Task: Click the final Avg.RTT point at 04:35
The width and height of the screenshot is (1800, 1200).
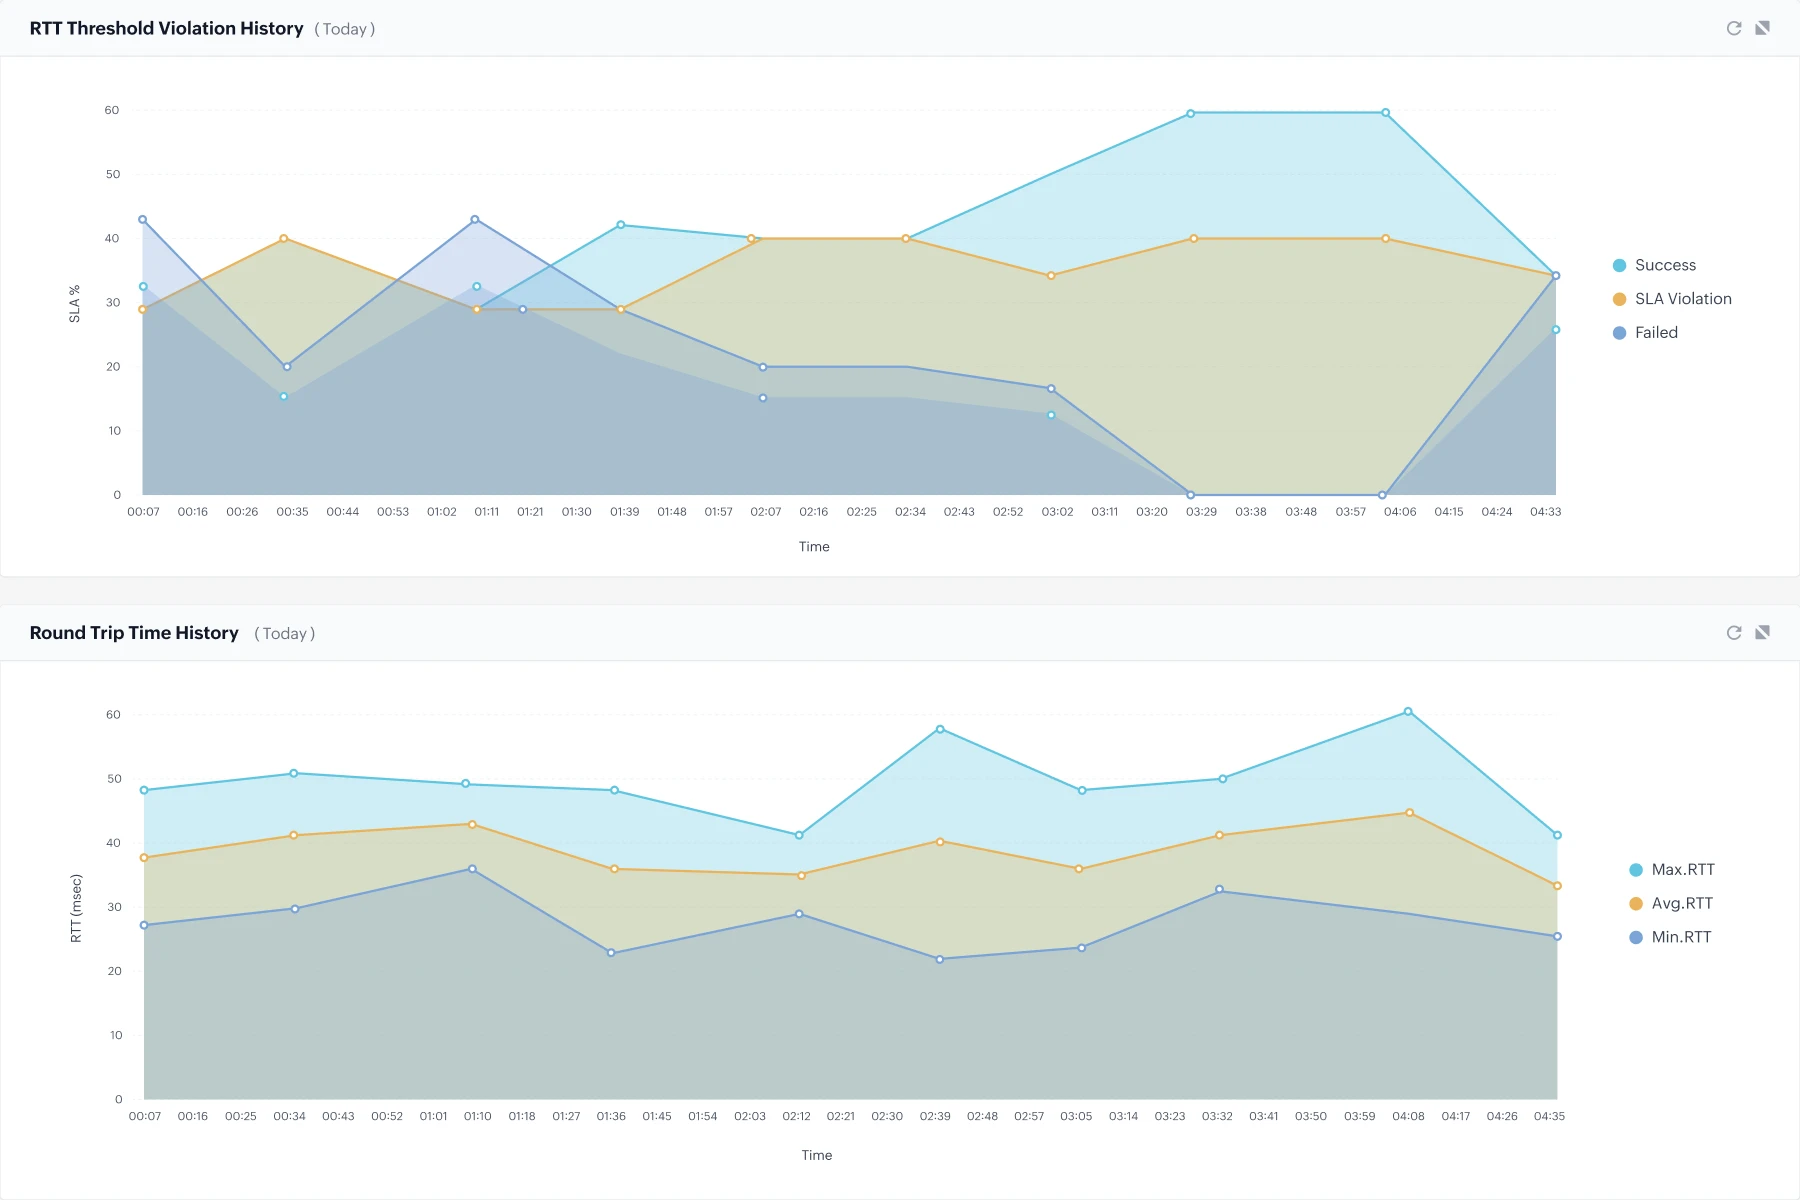Action: 1557,886
